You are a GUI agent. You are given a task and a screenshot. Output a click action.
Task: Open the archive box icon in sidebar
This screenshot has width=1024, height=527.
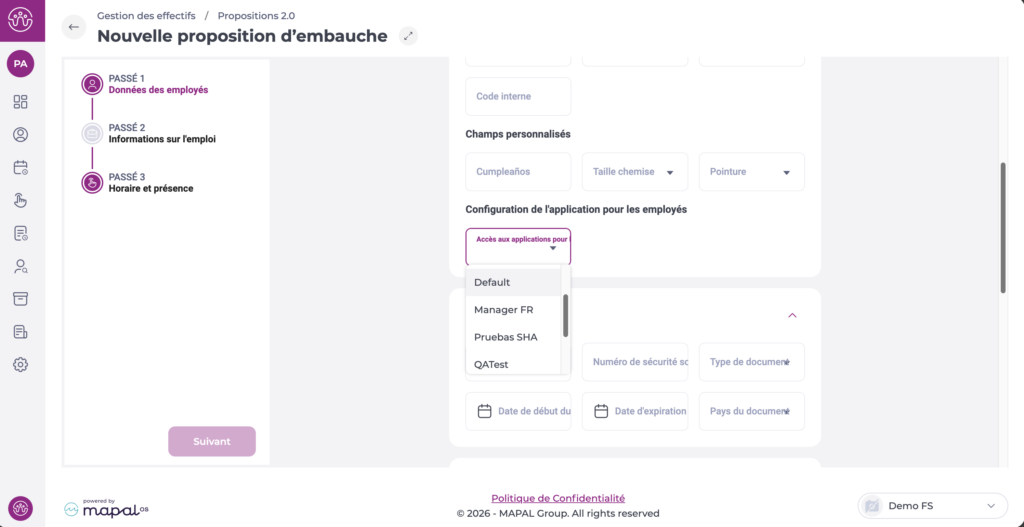pos(21,299)
